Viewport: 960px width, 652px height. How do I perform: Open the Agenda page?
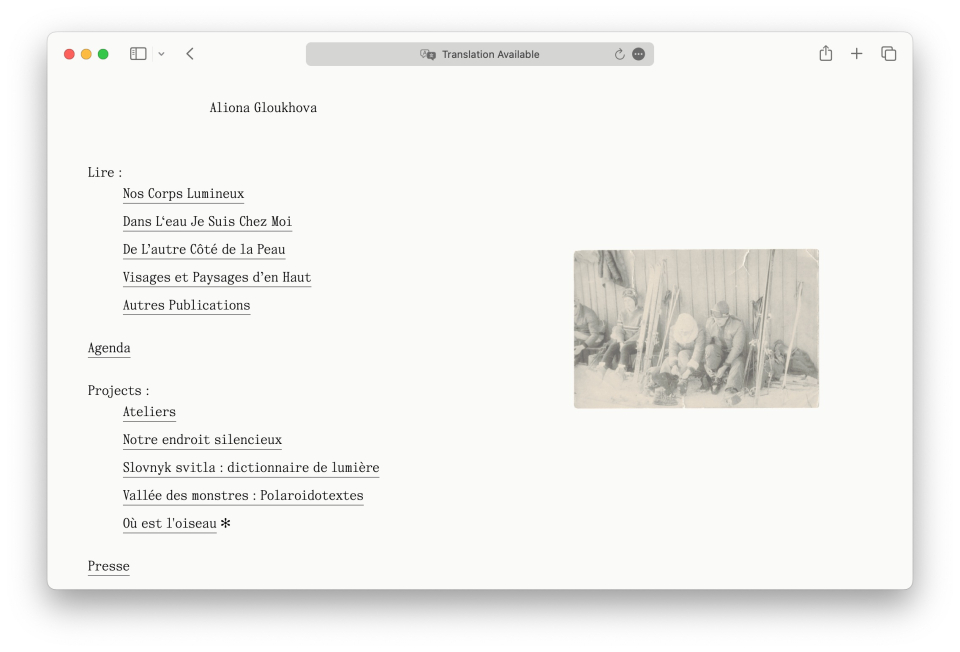(109, 348)
